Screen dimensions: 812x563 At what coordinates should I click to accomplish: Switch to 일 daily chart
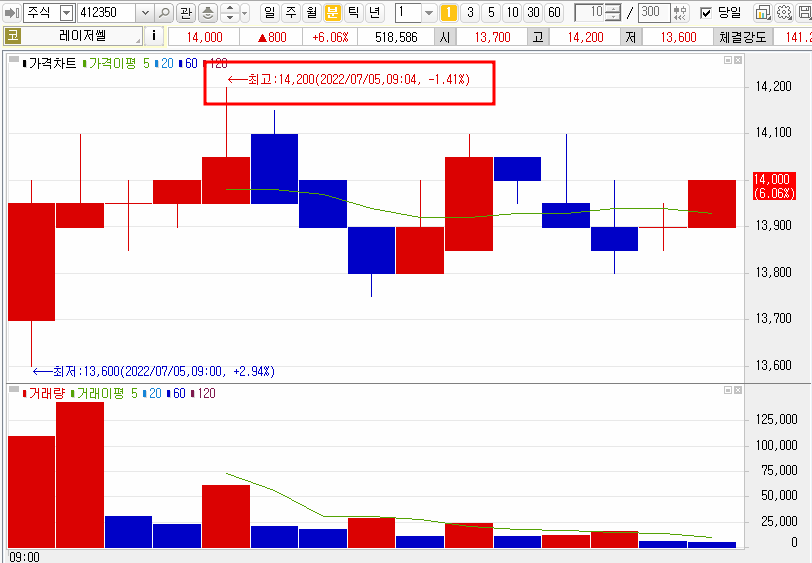pyautogui.click(x=269, y=12)
